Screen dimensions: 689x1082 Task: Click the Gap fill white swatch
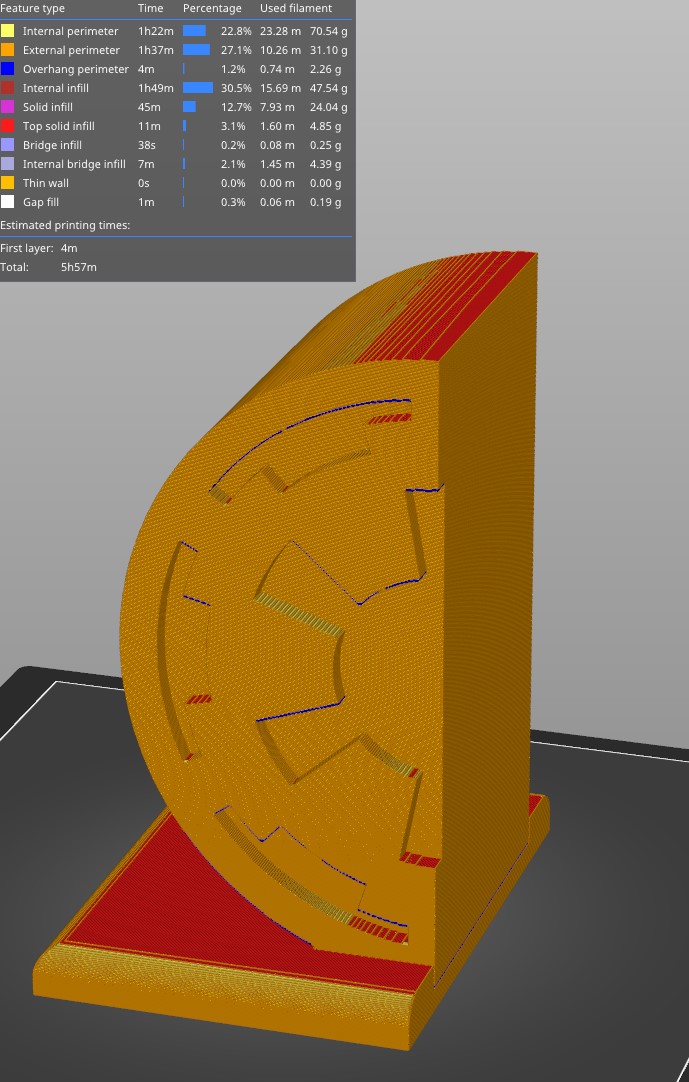pyautogui.click(x=8, y=201)
